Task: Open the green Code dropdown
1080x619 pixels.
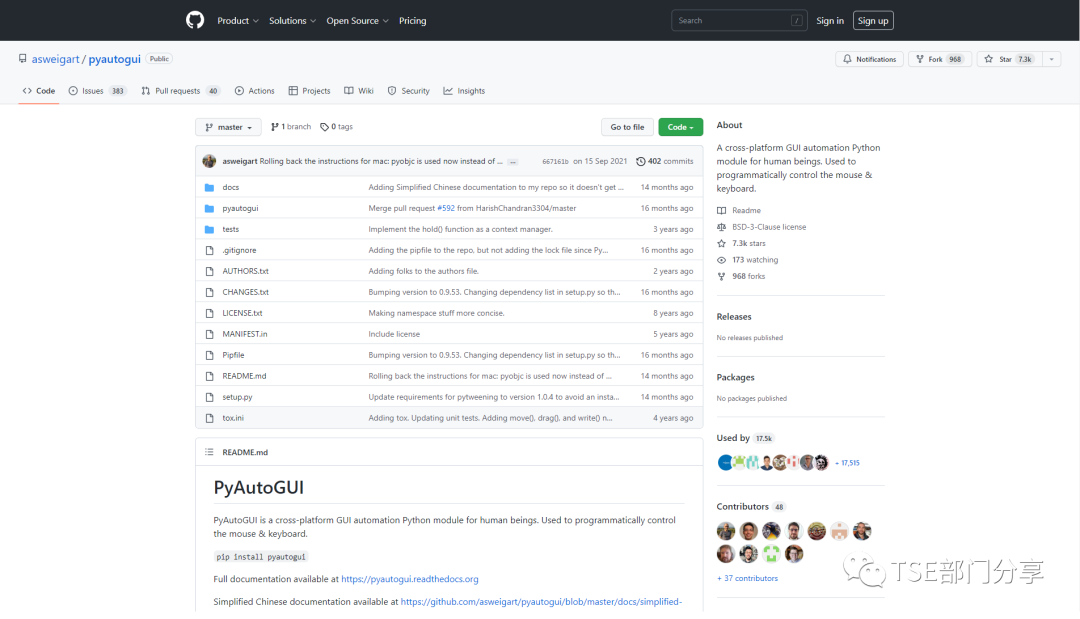Action: point(681,127)
